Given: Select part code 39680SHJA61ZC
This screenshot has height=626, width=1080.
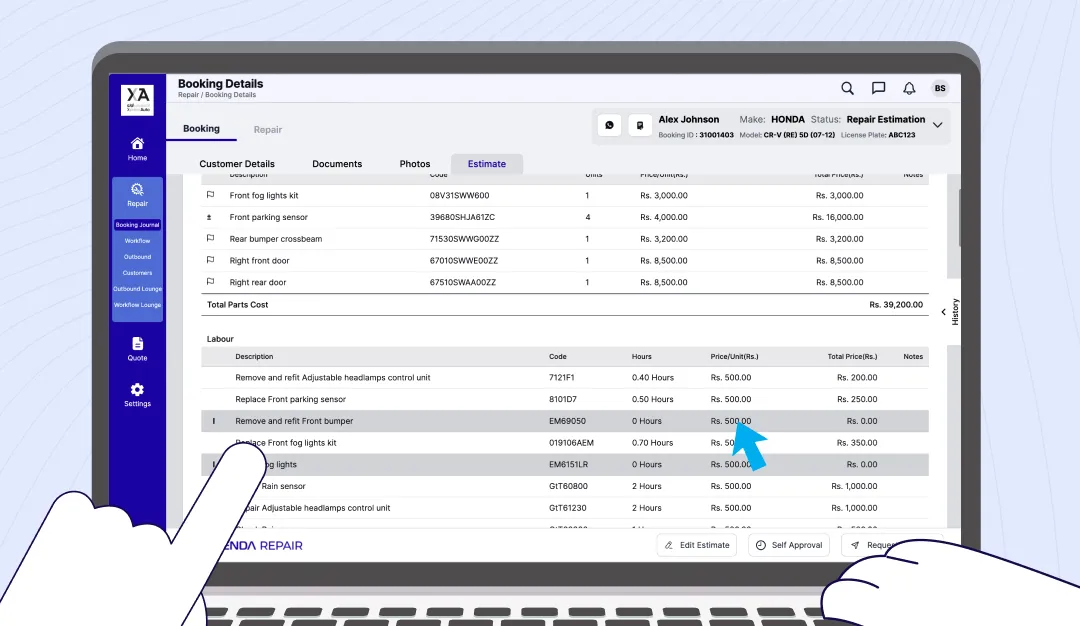Looking at the screenshot, I should pyautogui.click(x=462, y=217).
